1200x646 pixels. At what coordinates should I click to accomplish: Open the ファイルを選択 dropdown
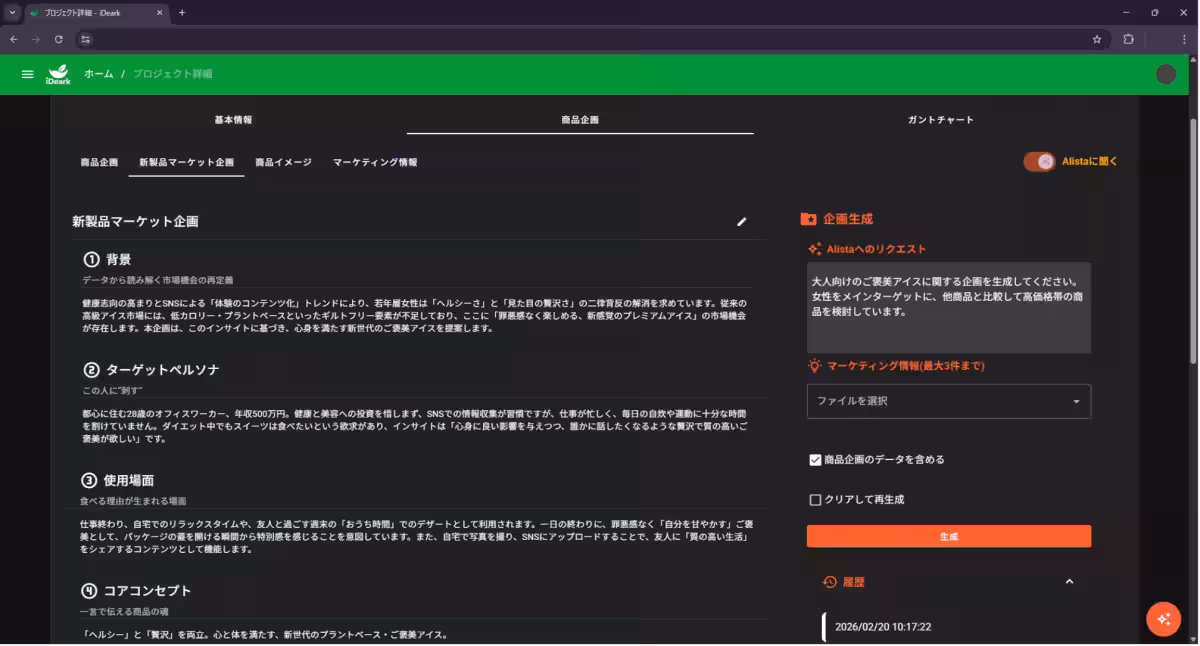[948, 400]
